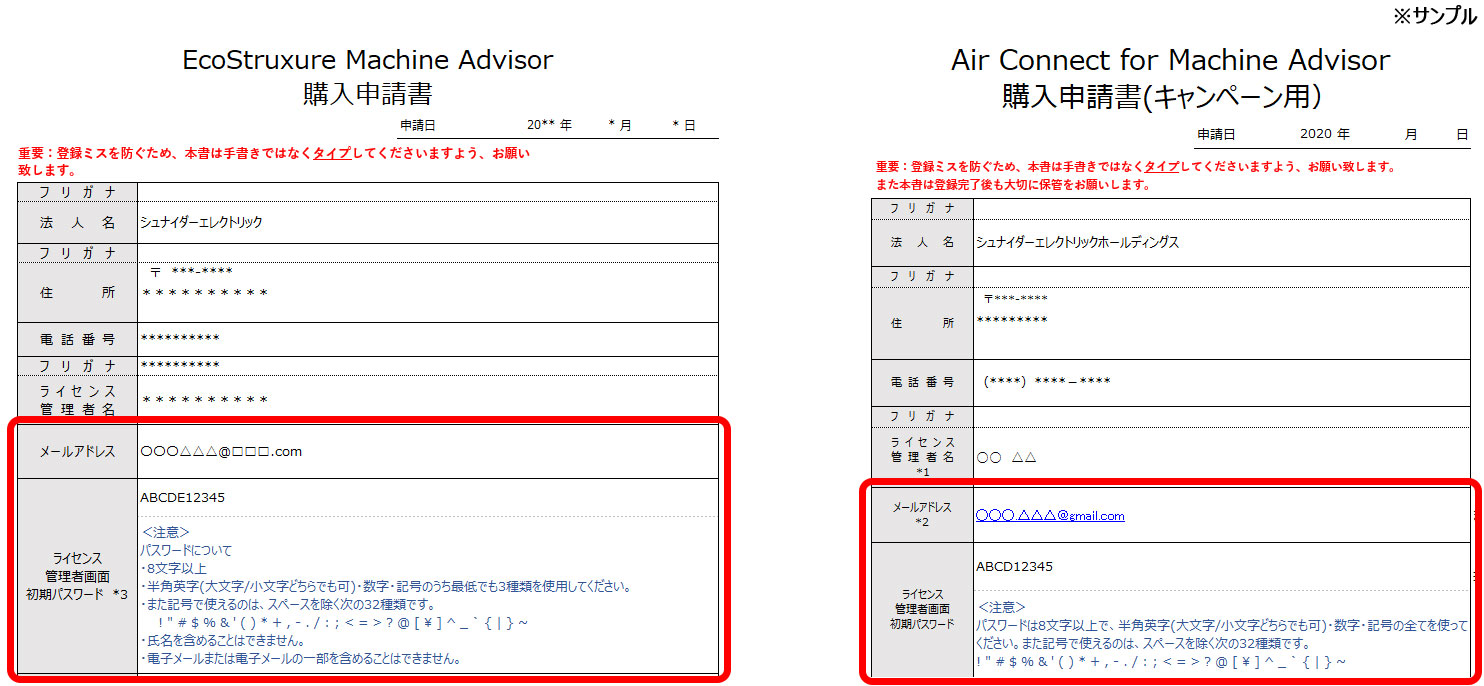Click the right form's 住所 label cell

click(x=922, y=323)
